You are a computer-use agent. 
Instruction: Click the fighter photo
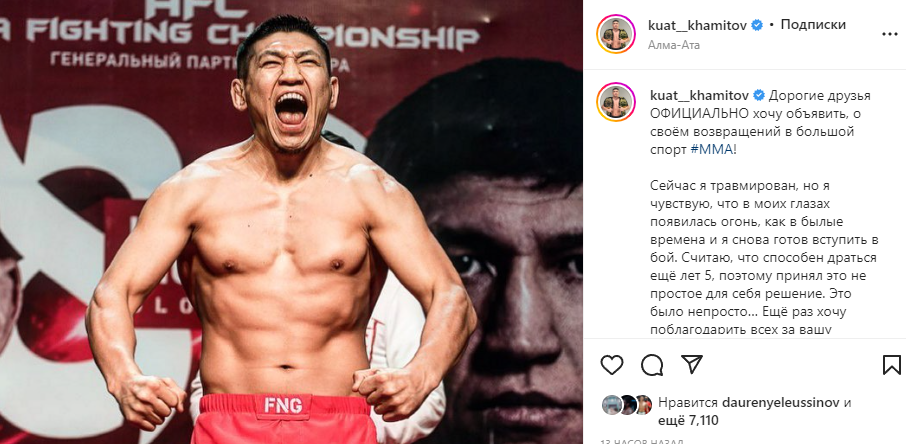coord(291,222)
